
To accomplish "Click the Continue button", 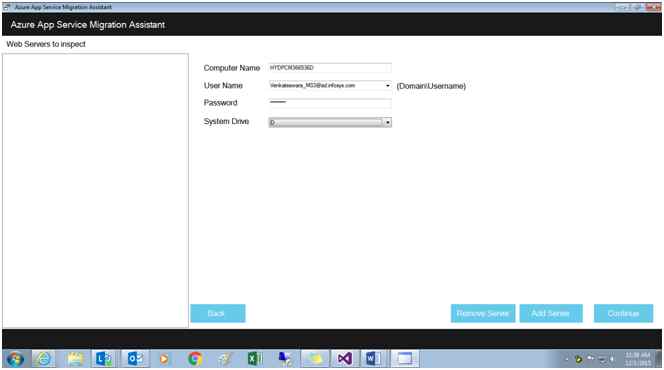I will (623, 313).
